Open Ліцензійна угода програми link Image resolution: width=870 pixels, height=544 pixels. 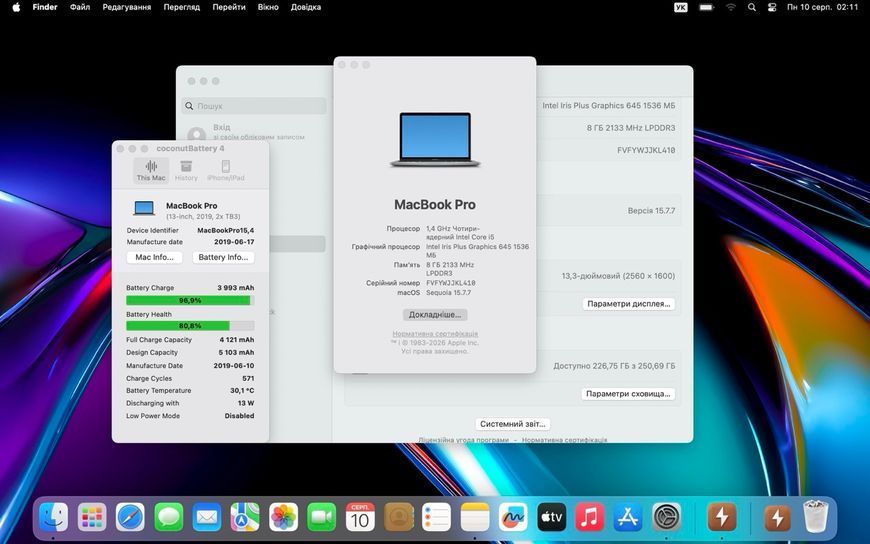click(463, 440)
